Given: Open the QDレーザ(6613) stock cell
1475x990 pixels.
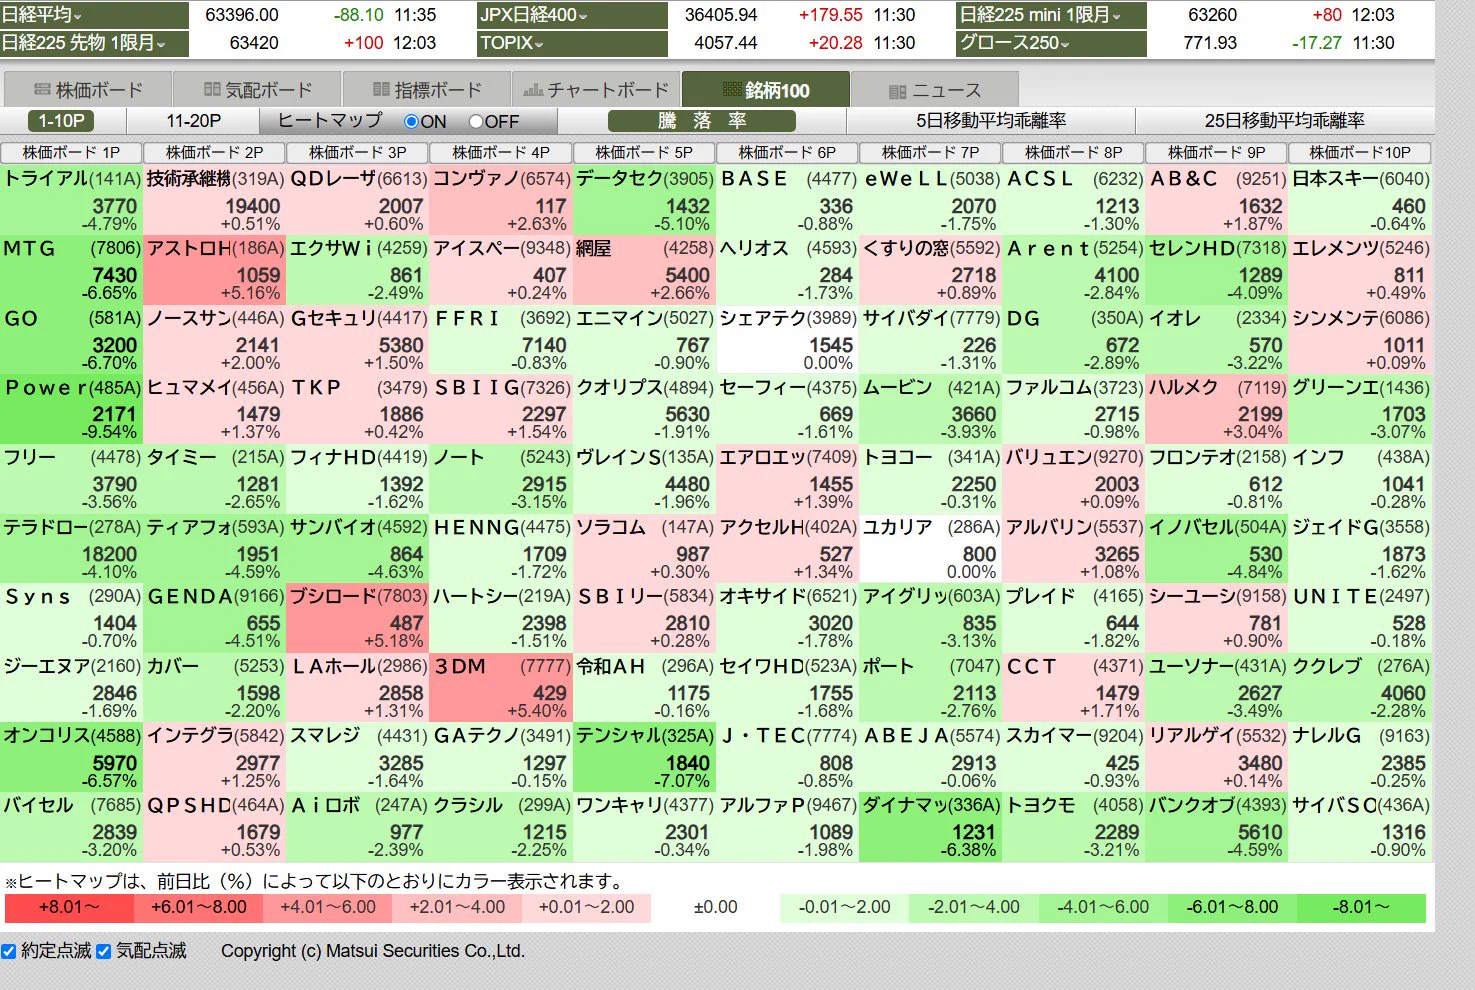Looking at the screenshot, I should pyautogui.click(x=357, y=200).
